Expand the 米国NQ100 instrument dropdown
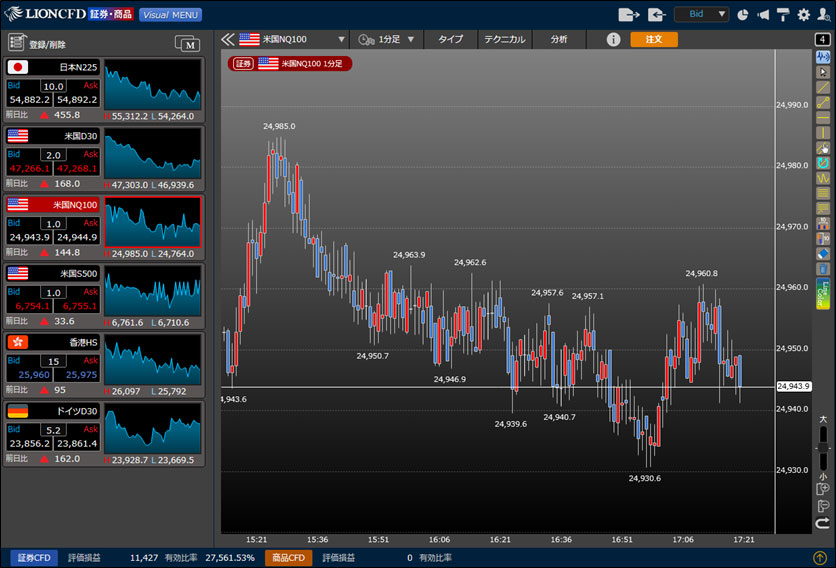The height and width of the screenshot is (568, 836). pyautogui.click(x=341, y=40)
